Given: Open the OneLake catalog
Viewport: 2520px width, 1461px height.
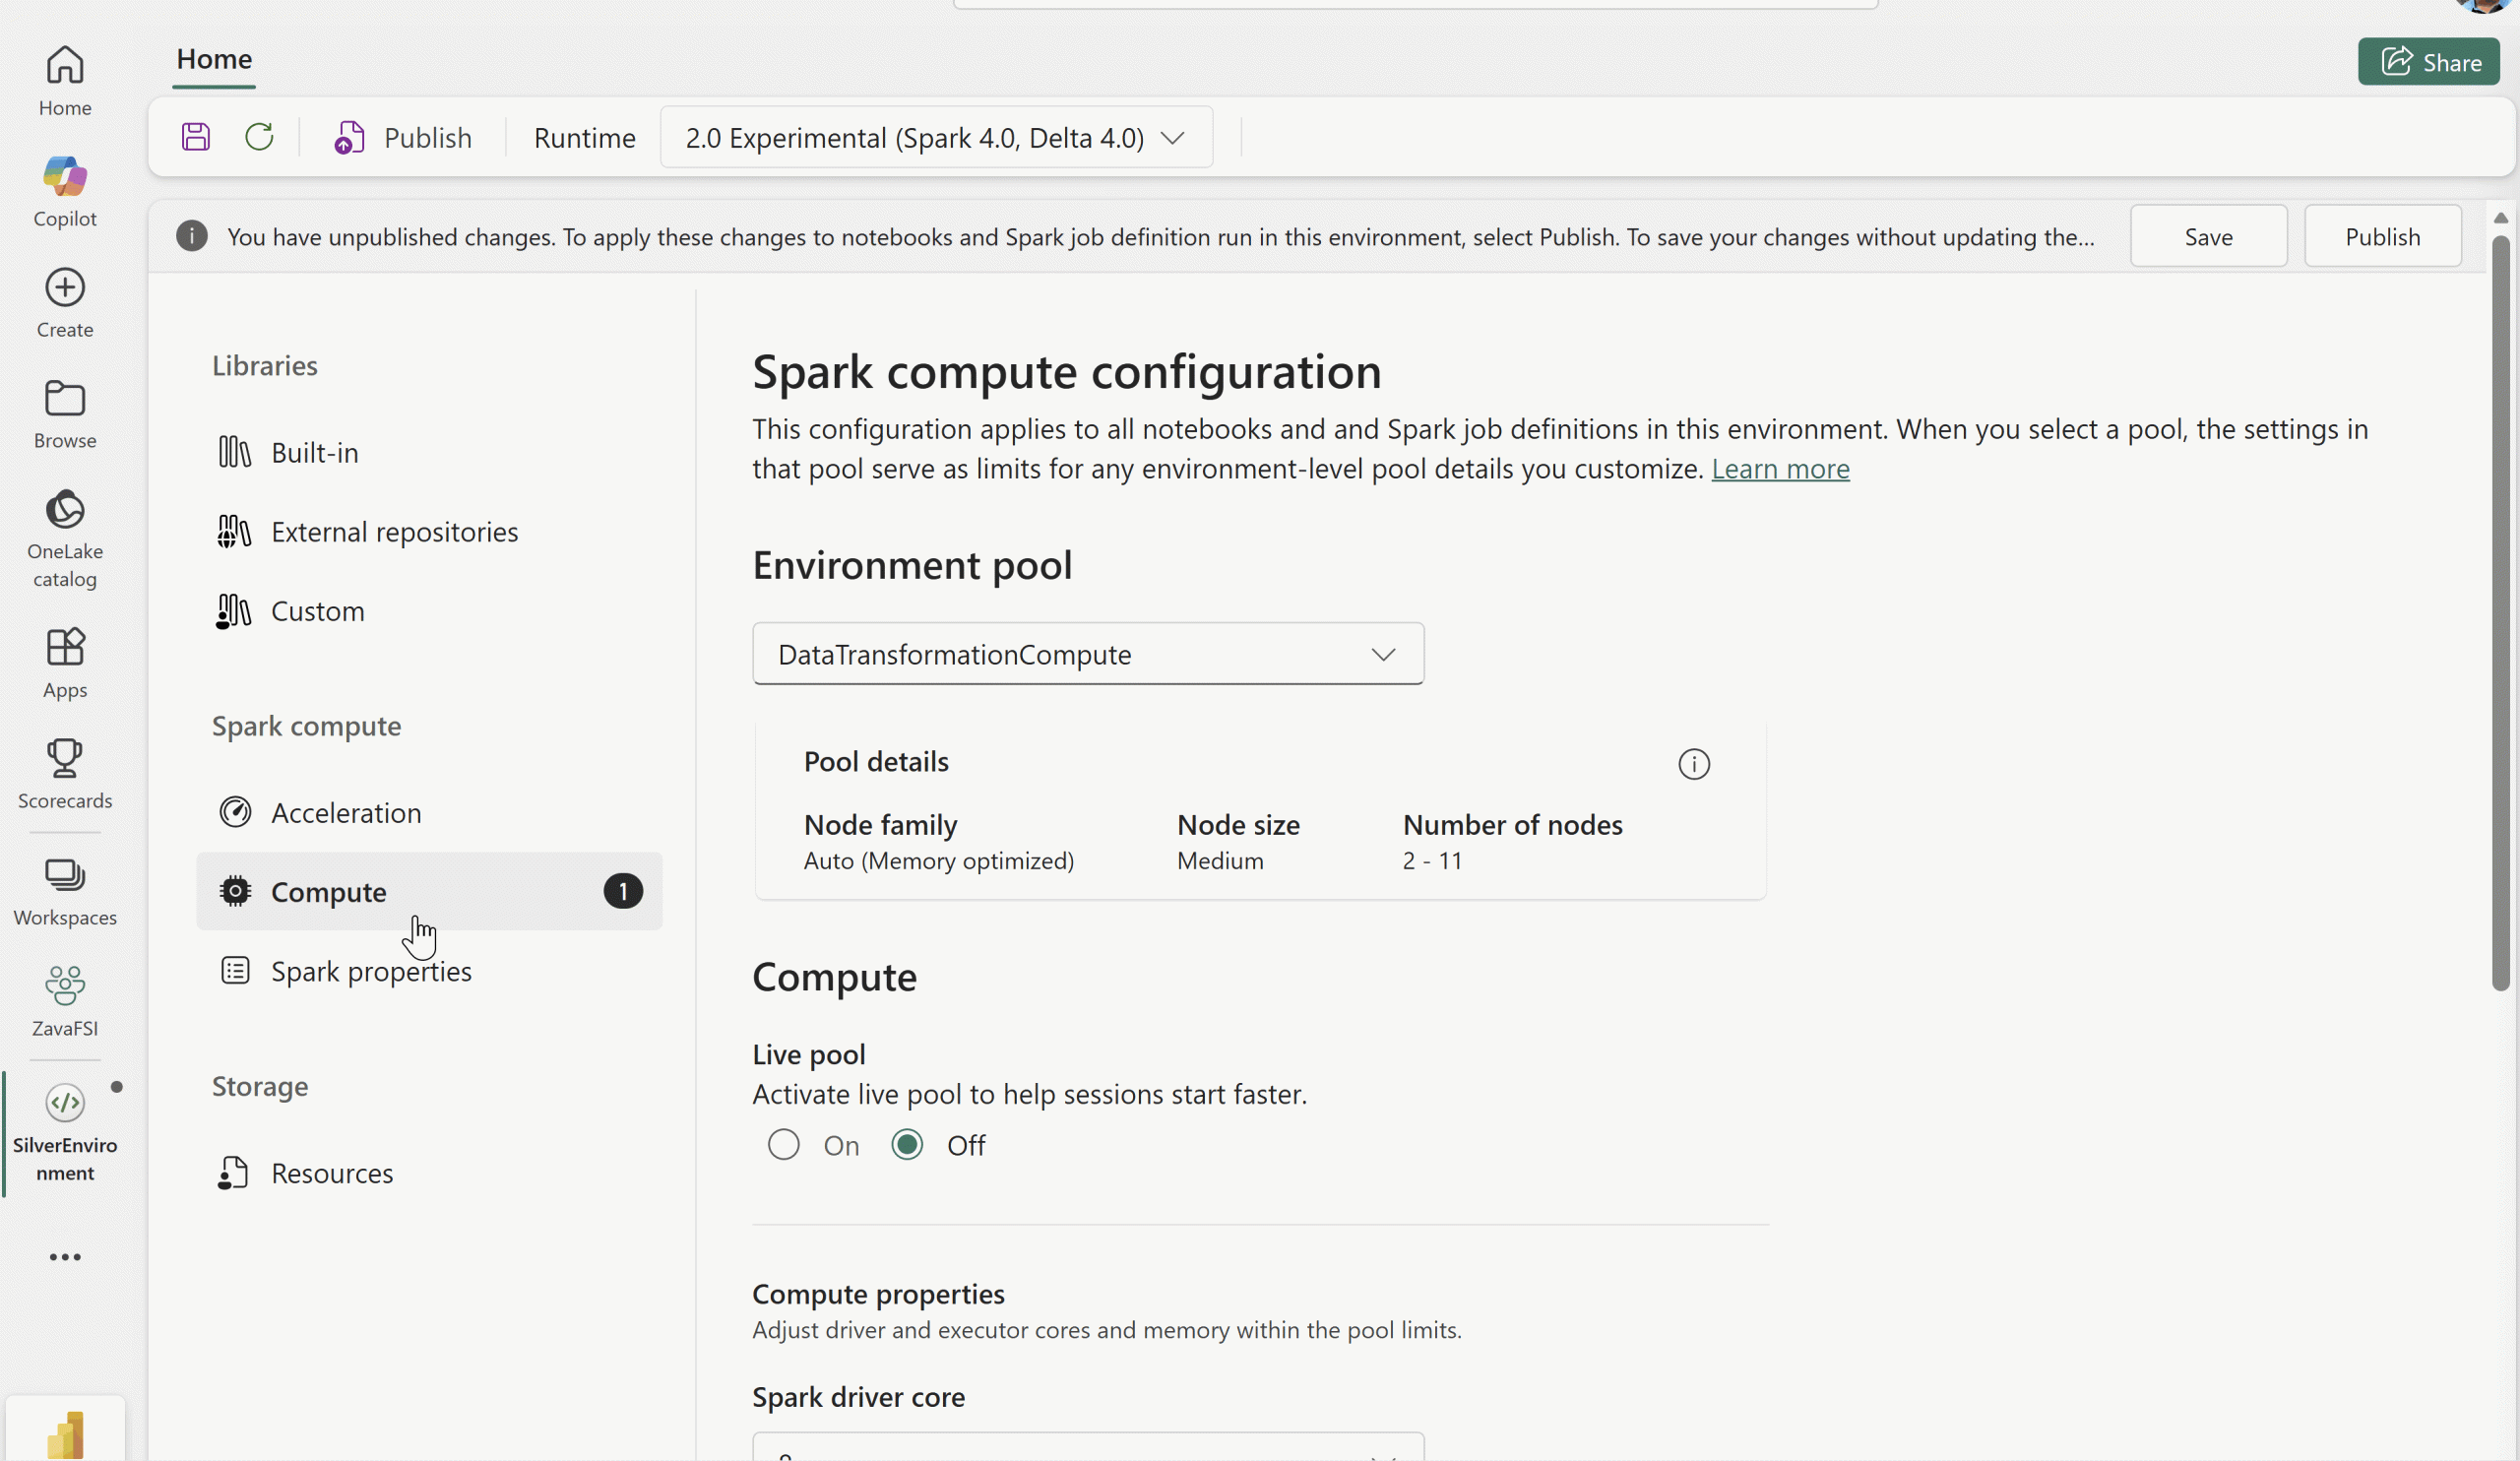Looking at the screenshot, I should (64, 535).
